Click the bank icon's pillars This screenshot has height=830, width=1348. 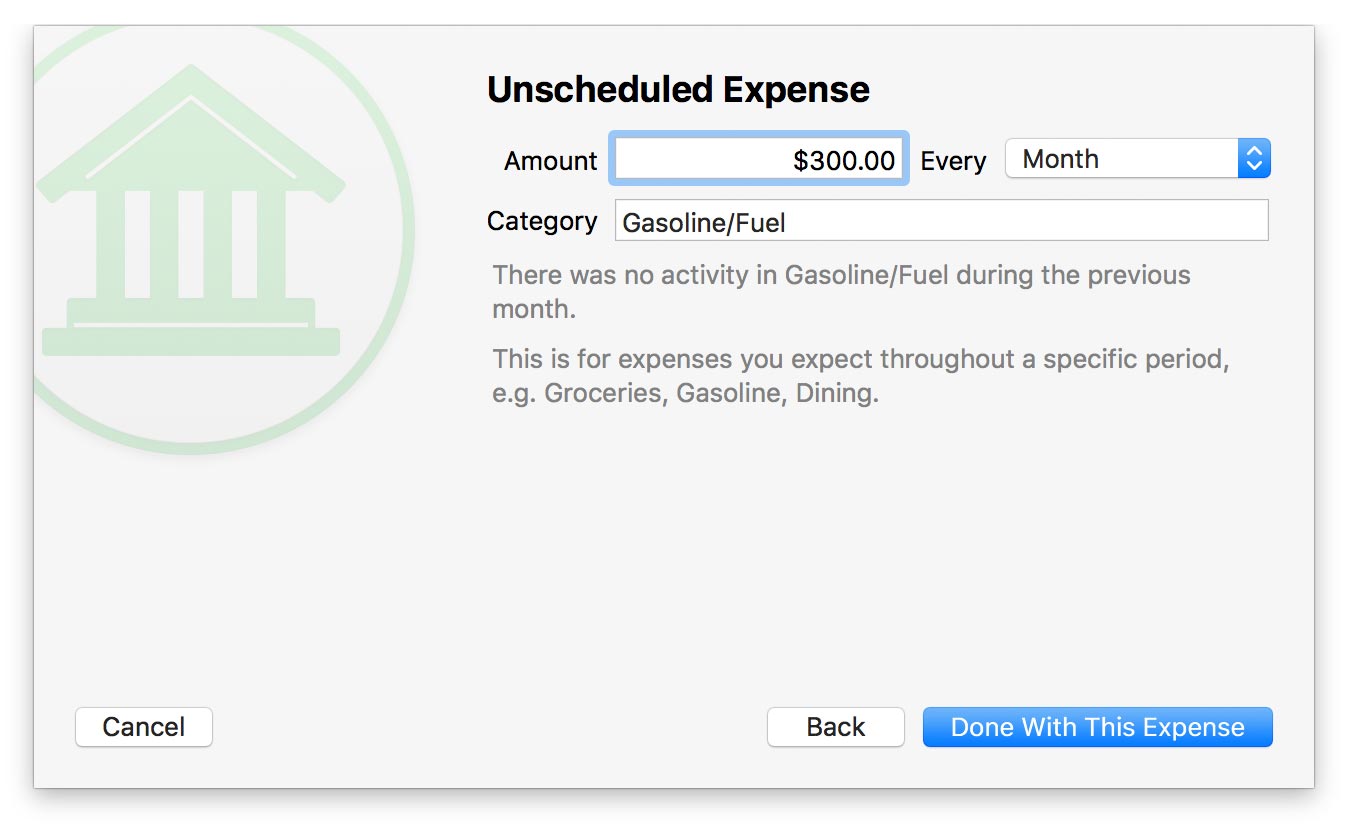pyautogui.click(x=190, y=243)
